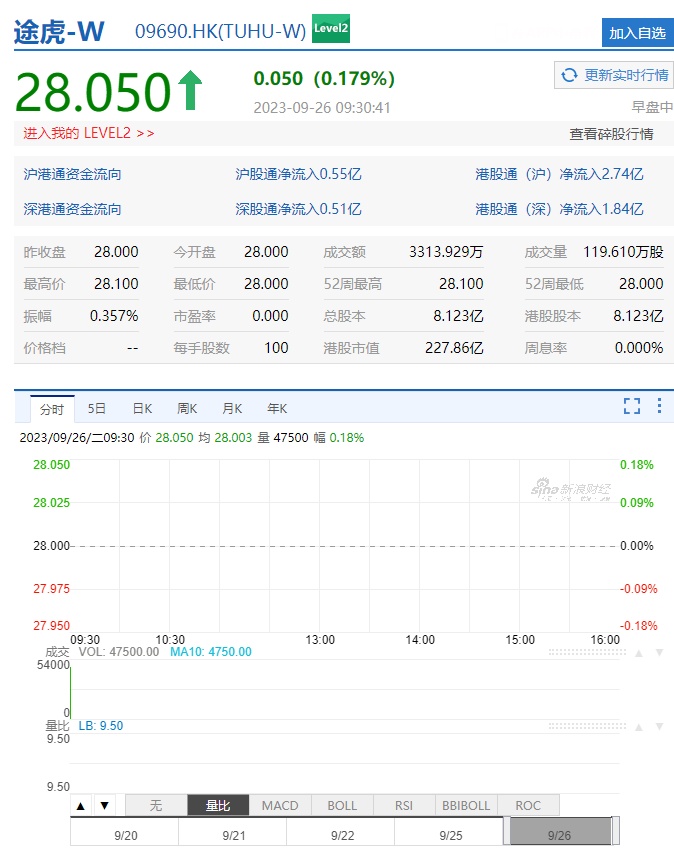The height and width of the screenshot is (860, 674).
Task: Click stock code 09690.HK(TUHU-W)
Action: [x=220, y=31]
